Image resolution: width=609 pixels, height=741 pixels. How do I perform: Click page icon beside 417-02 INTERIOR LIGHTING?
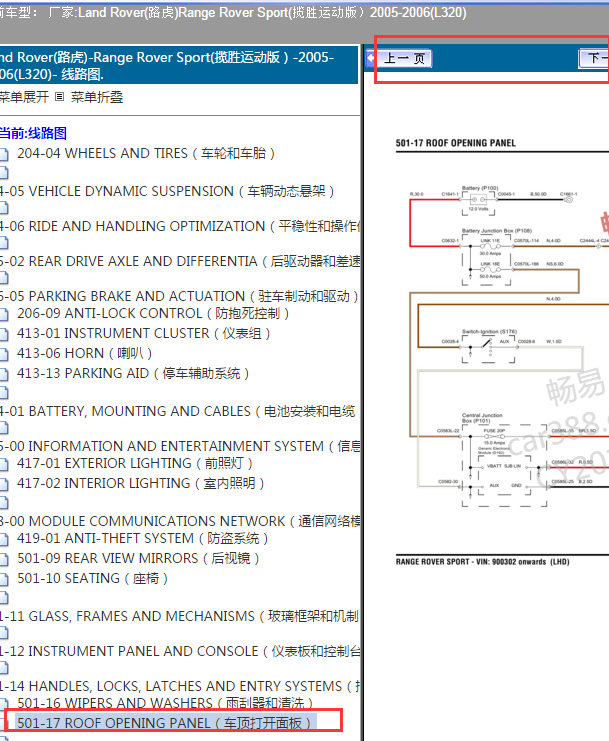[4, 484]
